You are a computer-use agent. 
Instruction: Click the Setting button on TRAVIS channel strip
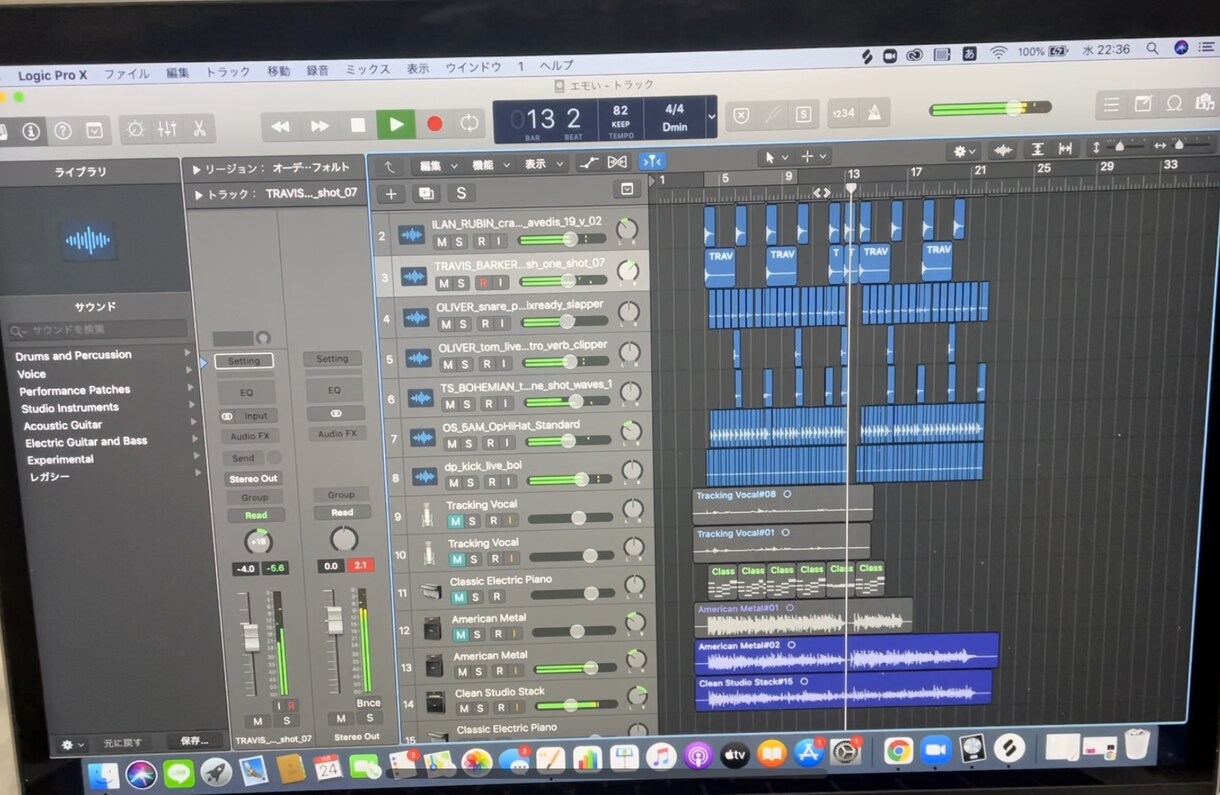pos(243,361)
